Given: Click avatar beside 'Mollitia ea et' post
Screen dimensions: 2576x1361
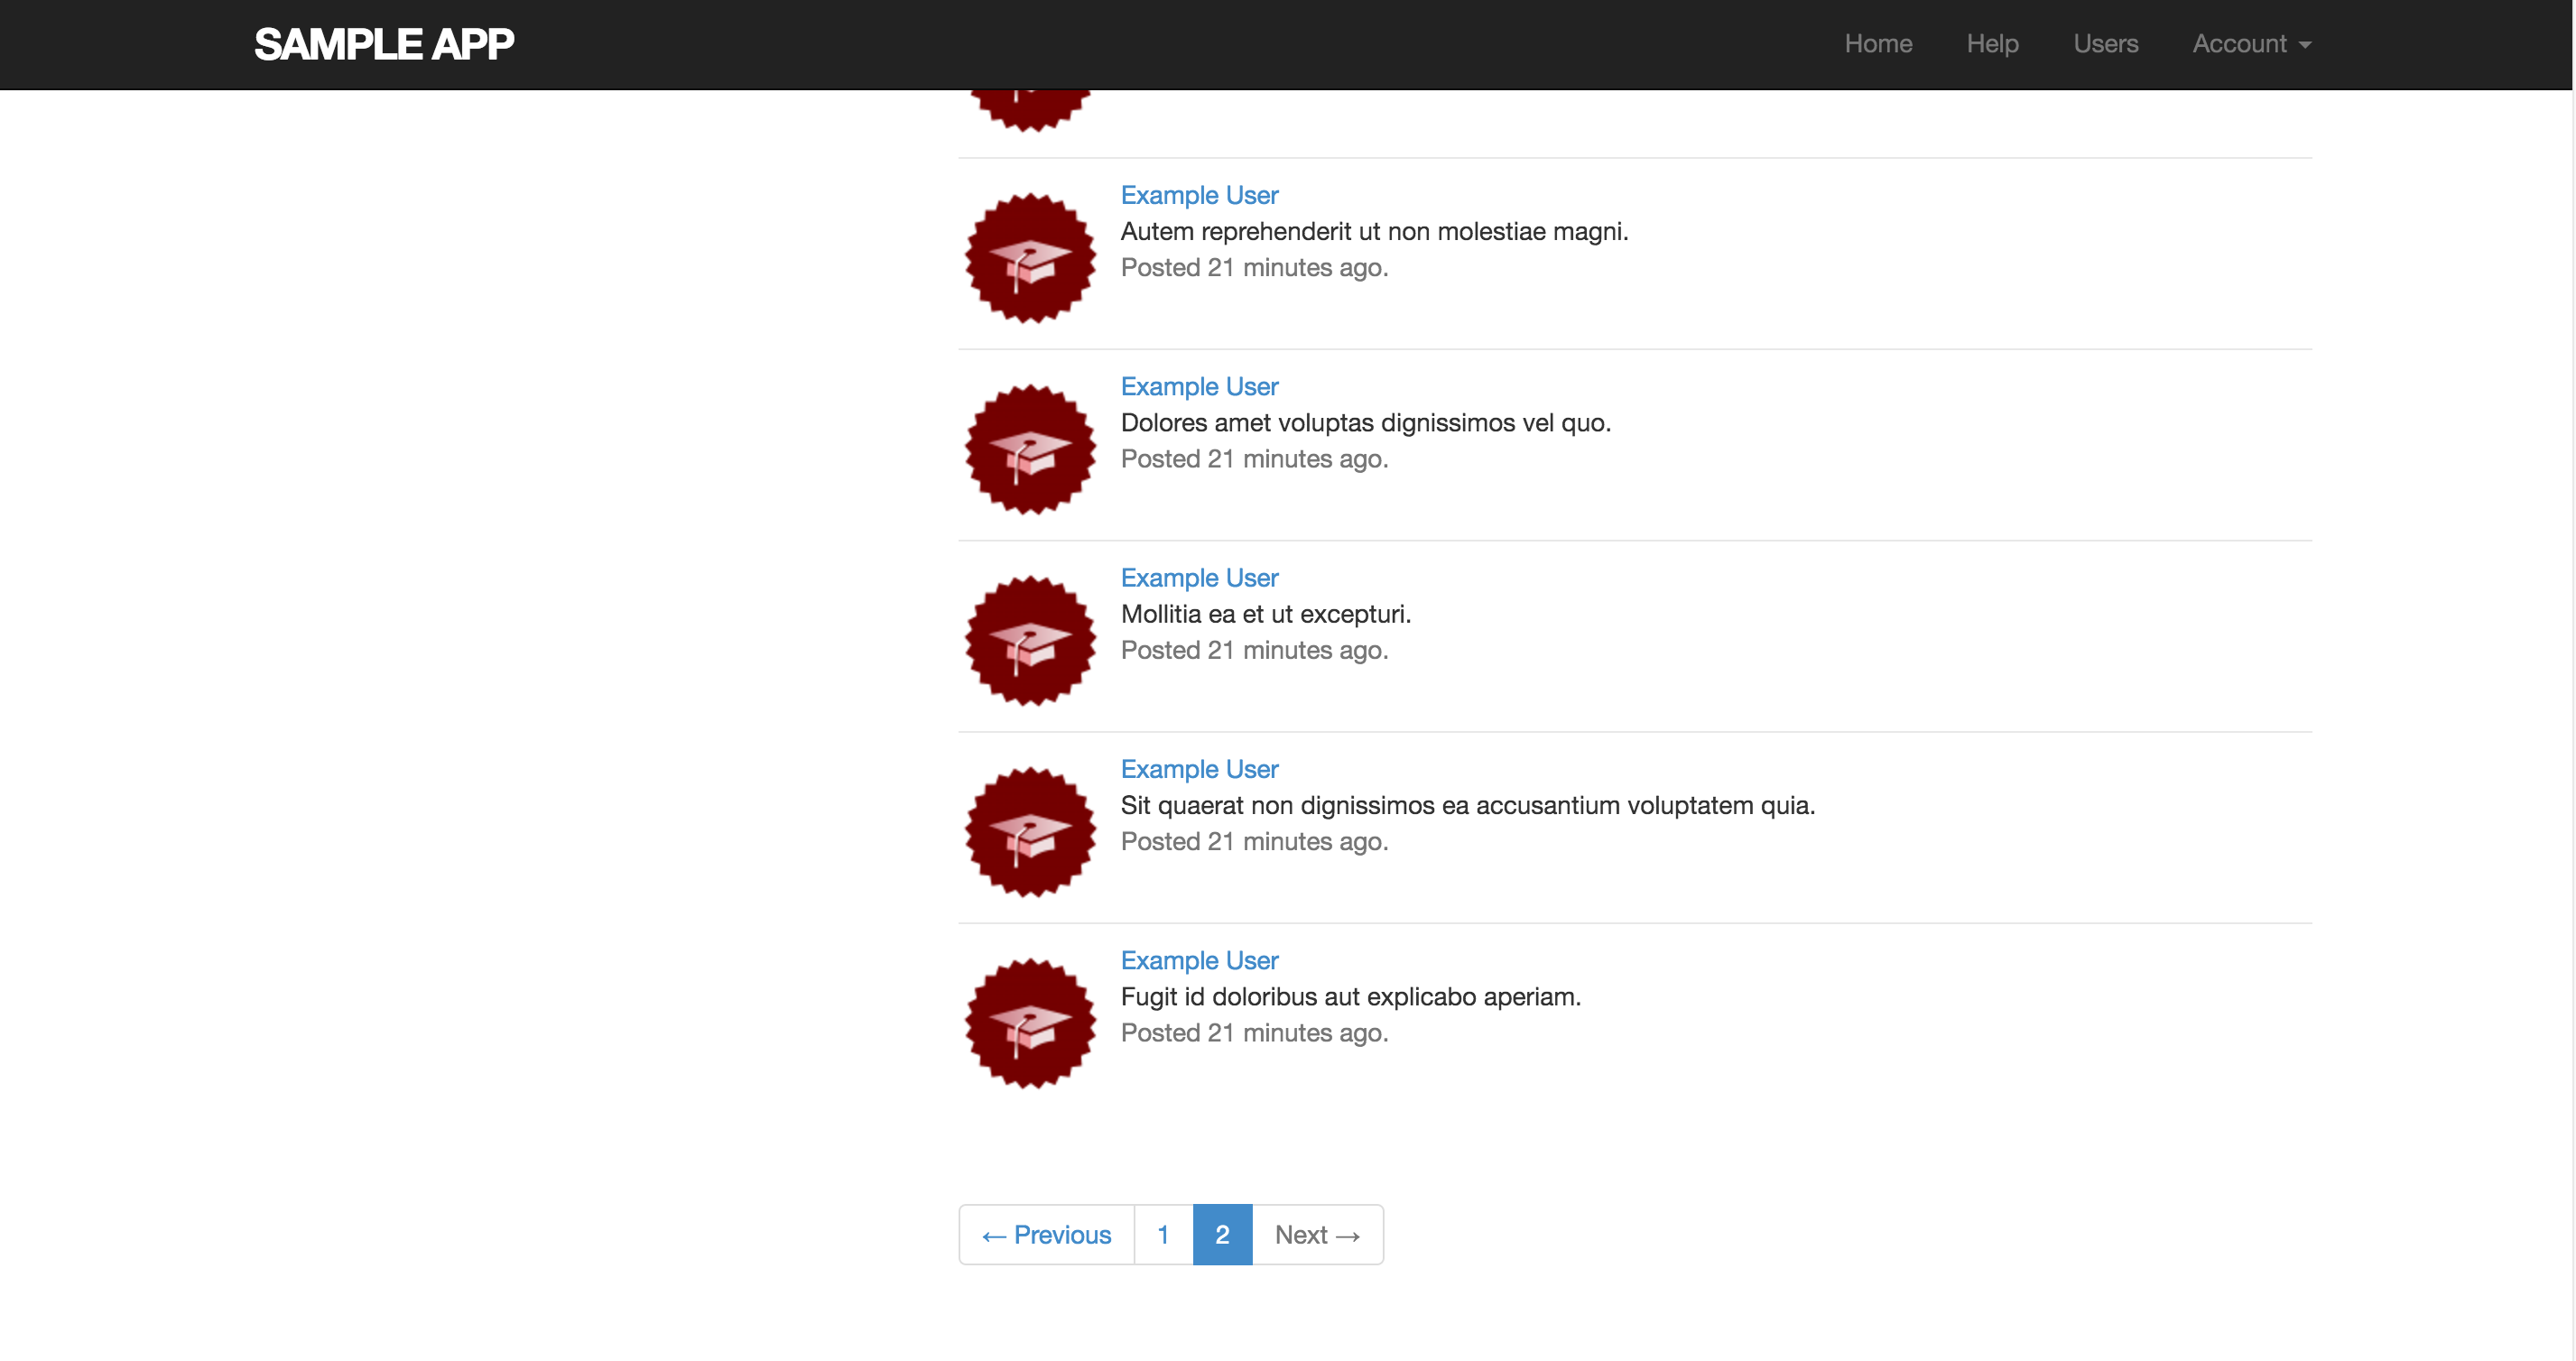Looking at the screenshot, I should tap(1030, 641).
